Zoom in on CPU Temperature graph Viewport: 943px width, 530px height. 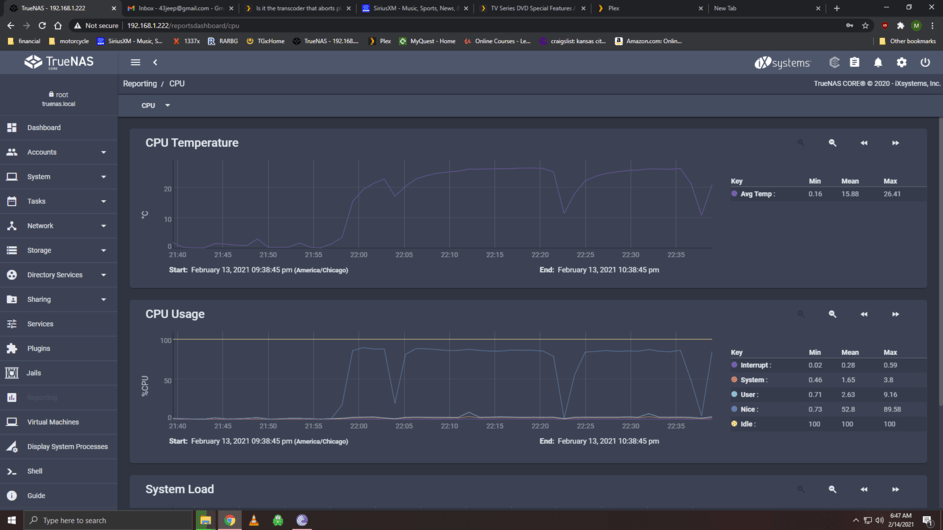832,143
